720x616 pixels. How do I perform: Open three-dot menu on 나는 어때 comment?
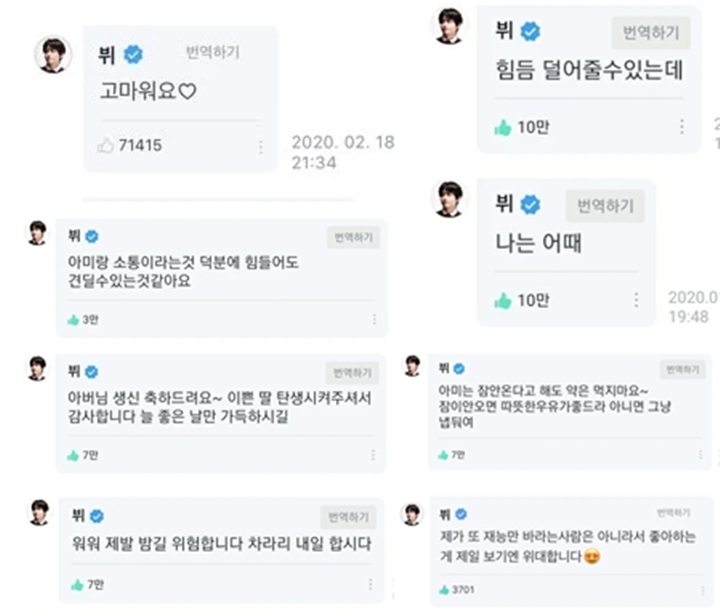pos(636,300)
